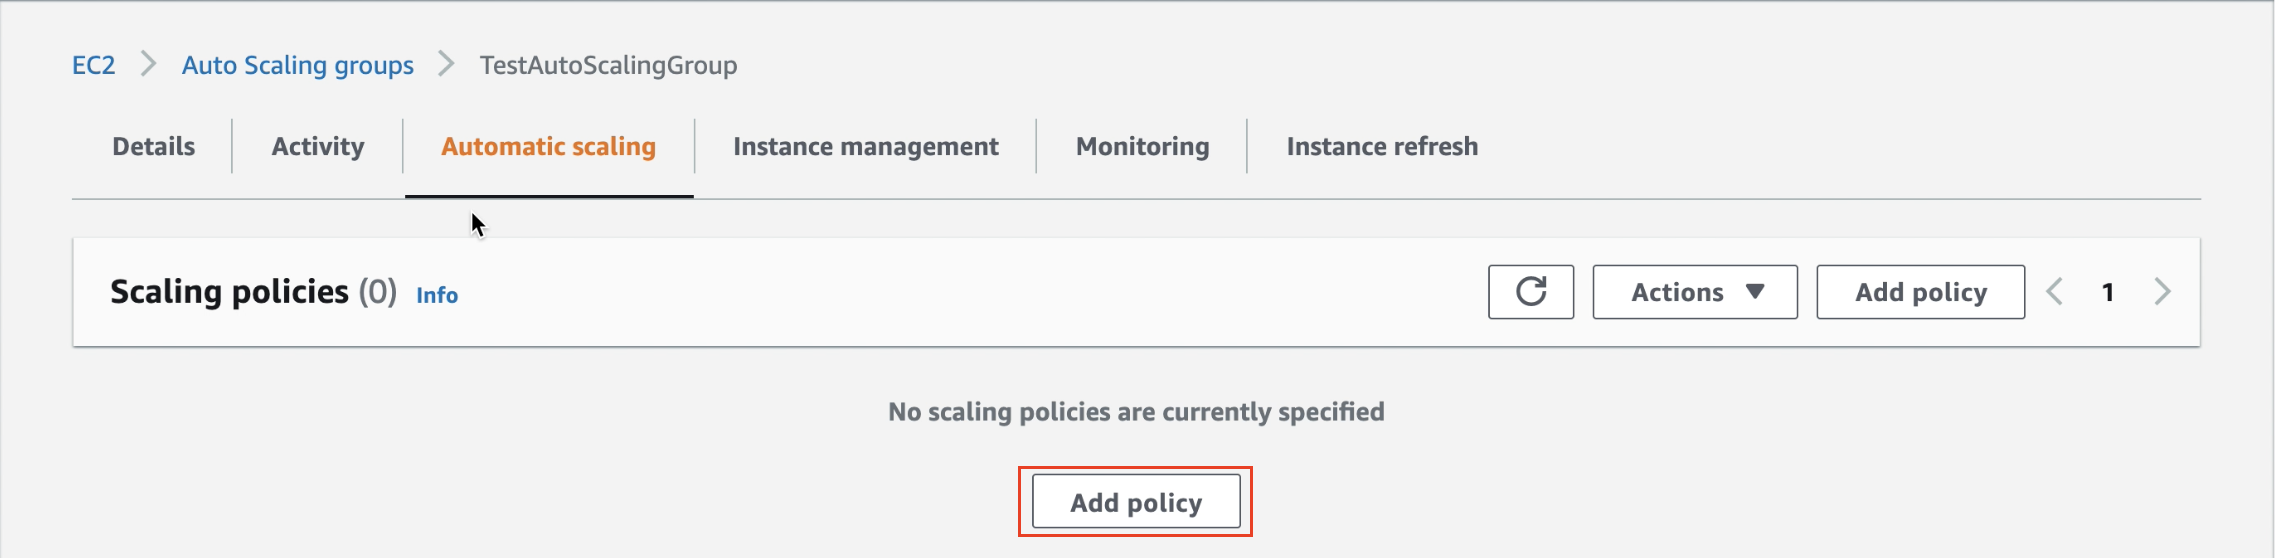Open the EC2 breadcrumb link
The height and width of the screenshot is (558, 2280).
(x=94, y=65)
